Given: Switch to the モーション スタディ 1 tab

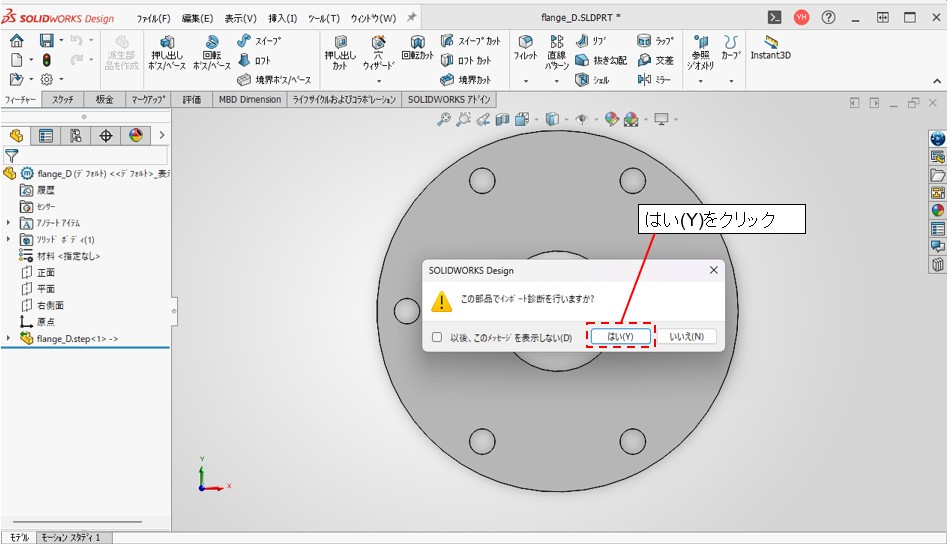Looking at the screenshot, I should point(75,538).
